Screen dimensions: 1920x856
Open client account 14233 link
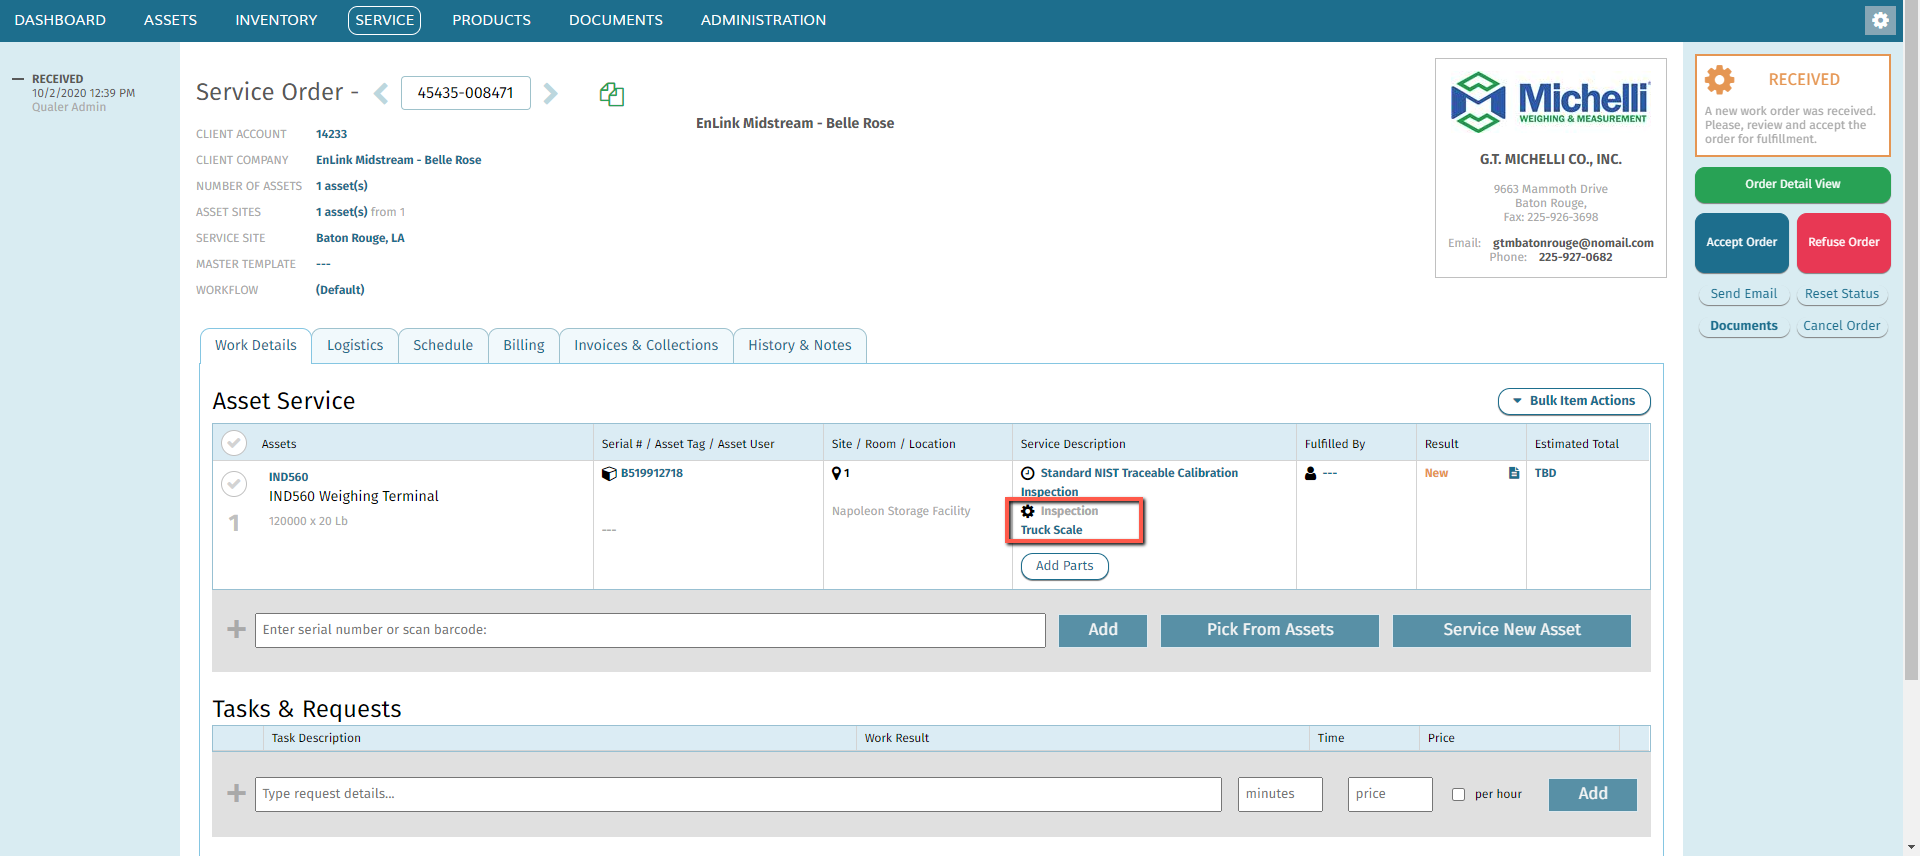[x=331, y=134]
